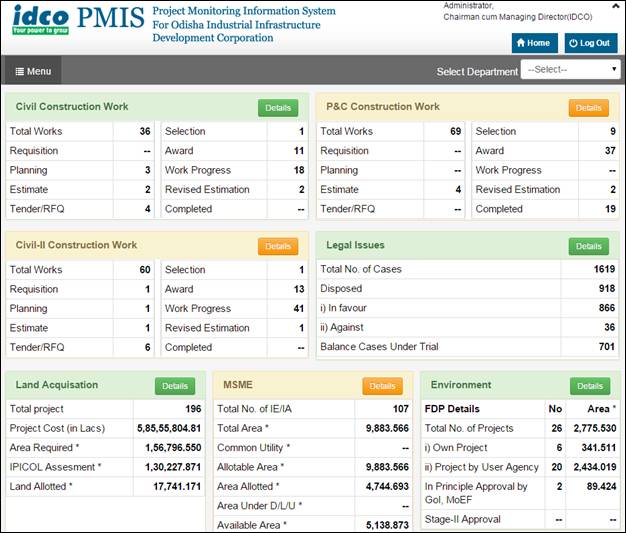Click the Project Monitoring Information System title
The width and height of the screenshot is (626, 533).
(244, 11)
